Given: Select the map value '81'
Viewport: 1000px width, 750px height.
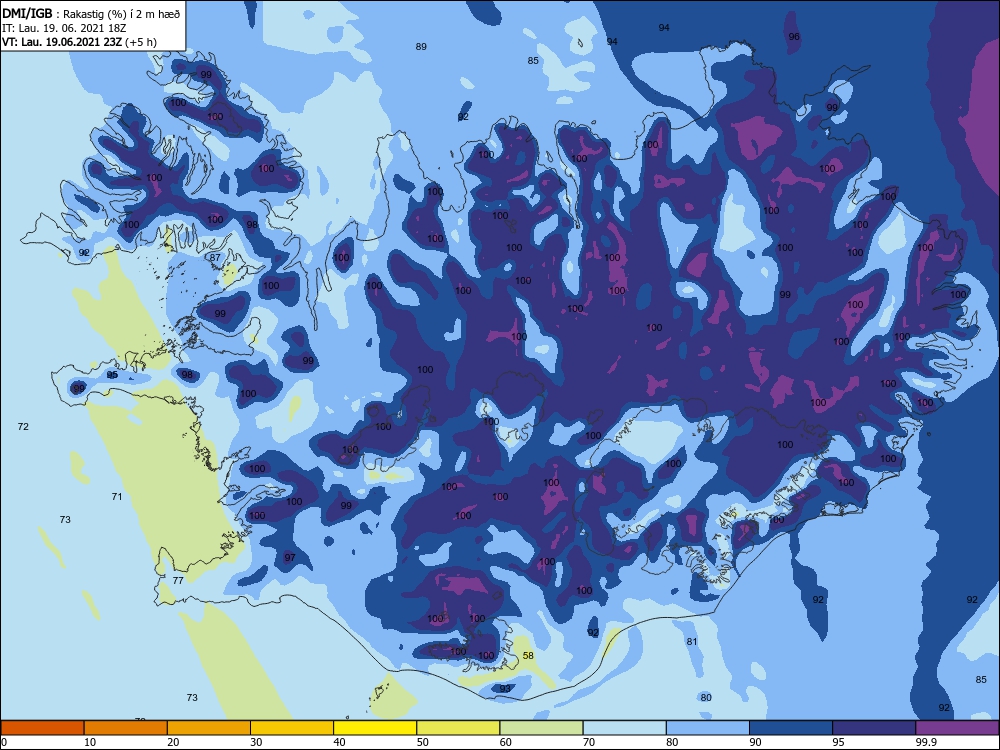Looking at the screenshot, I should pos(692,642).
